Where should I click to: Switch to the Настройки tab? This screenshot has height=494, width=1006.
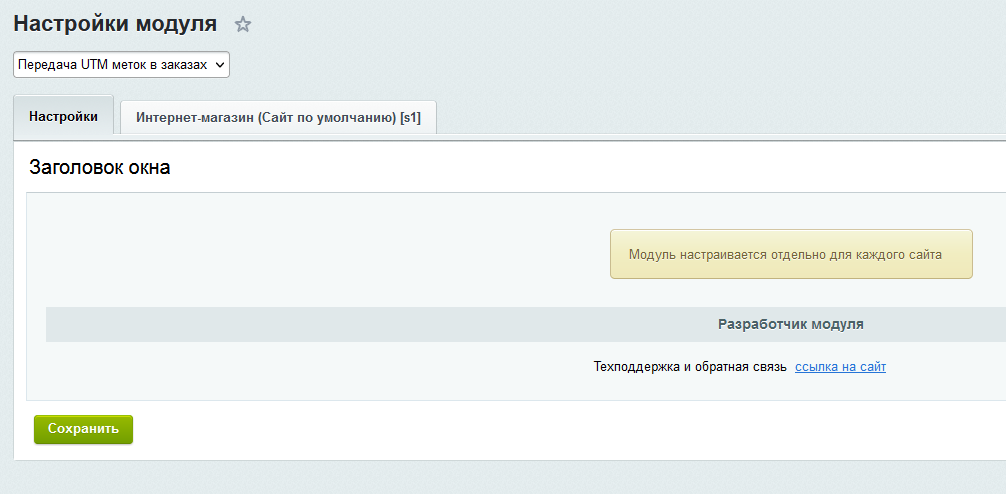(63, 117)
